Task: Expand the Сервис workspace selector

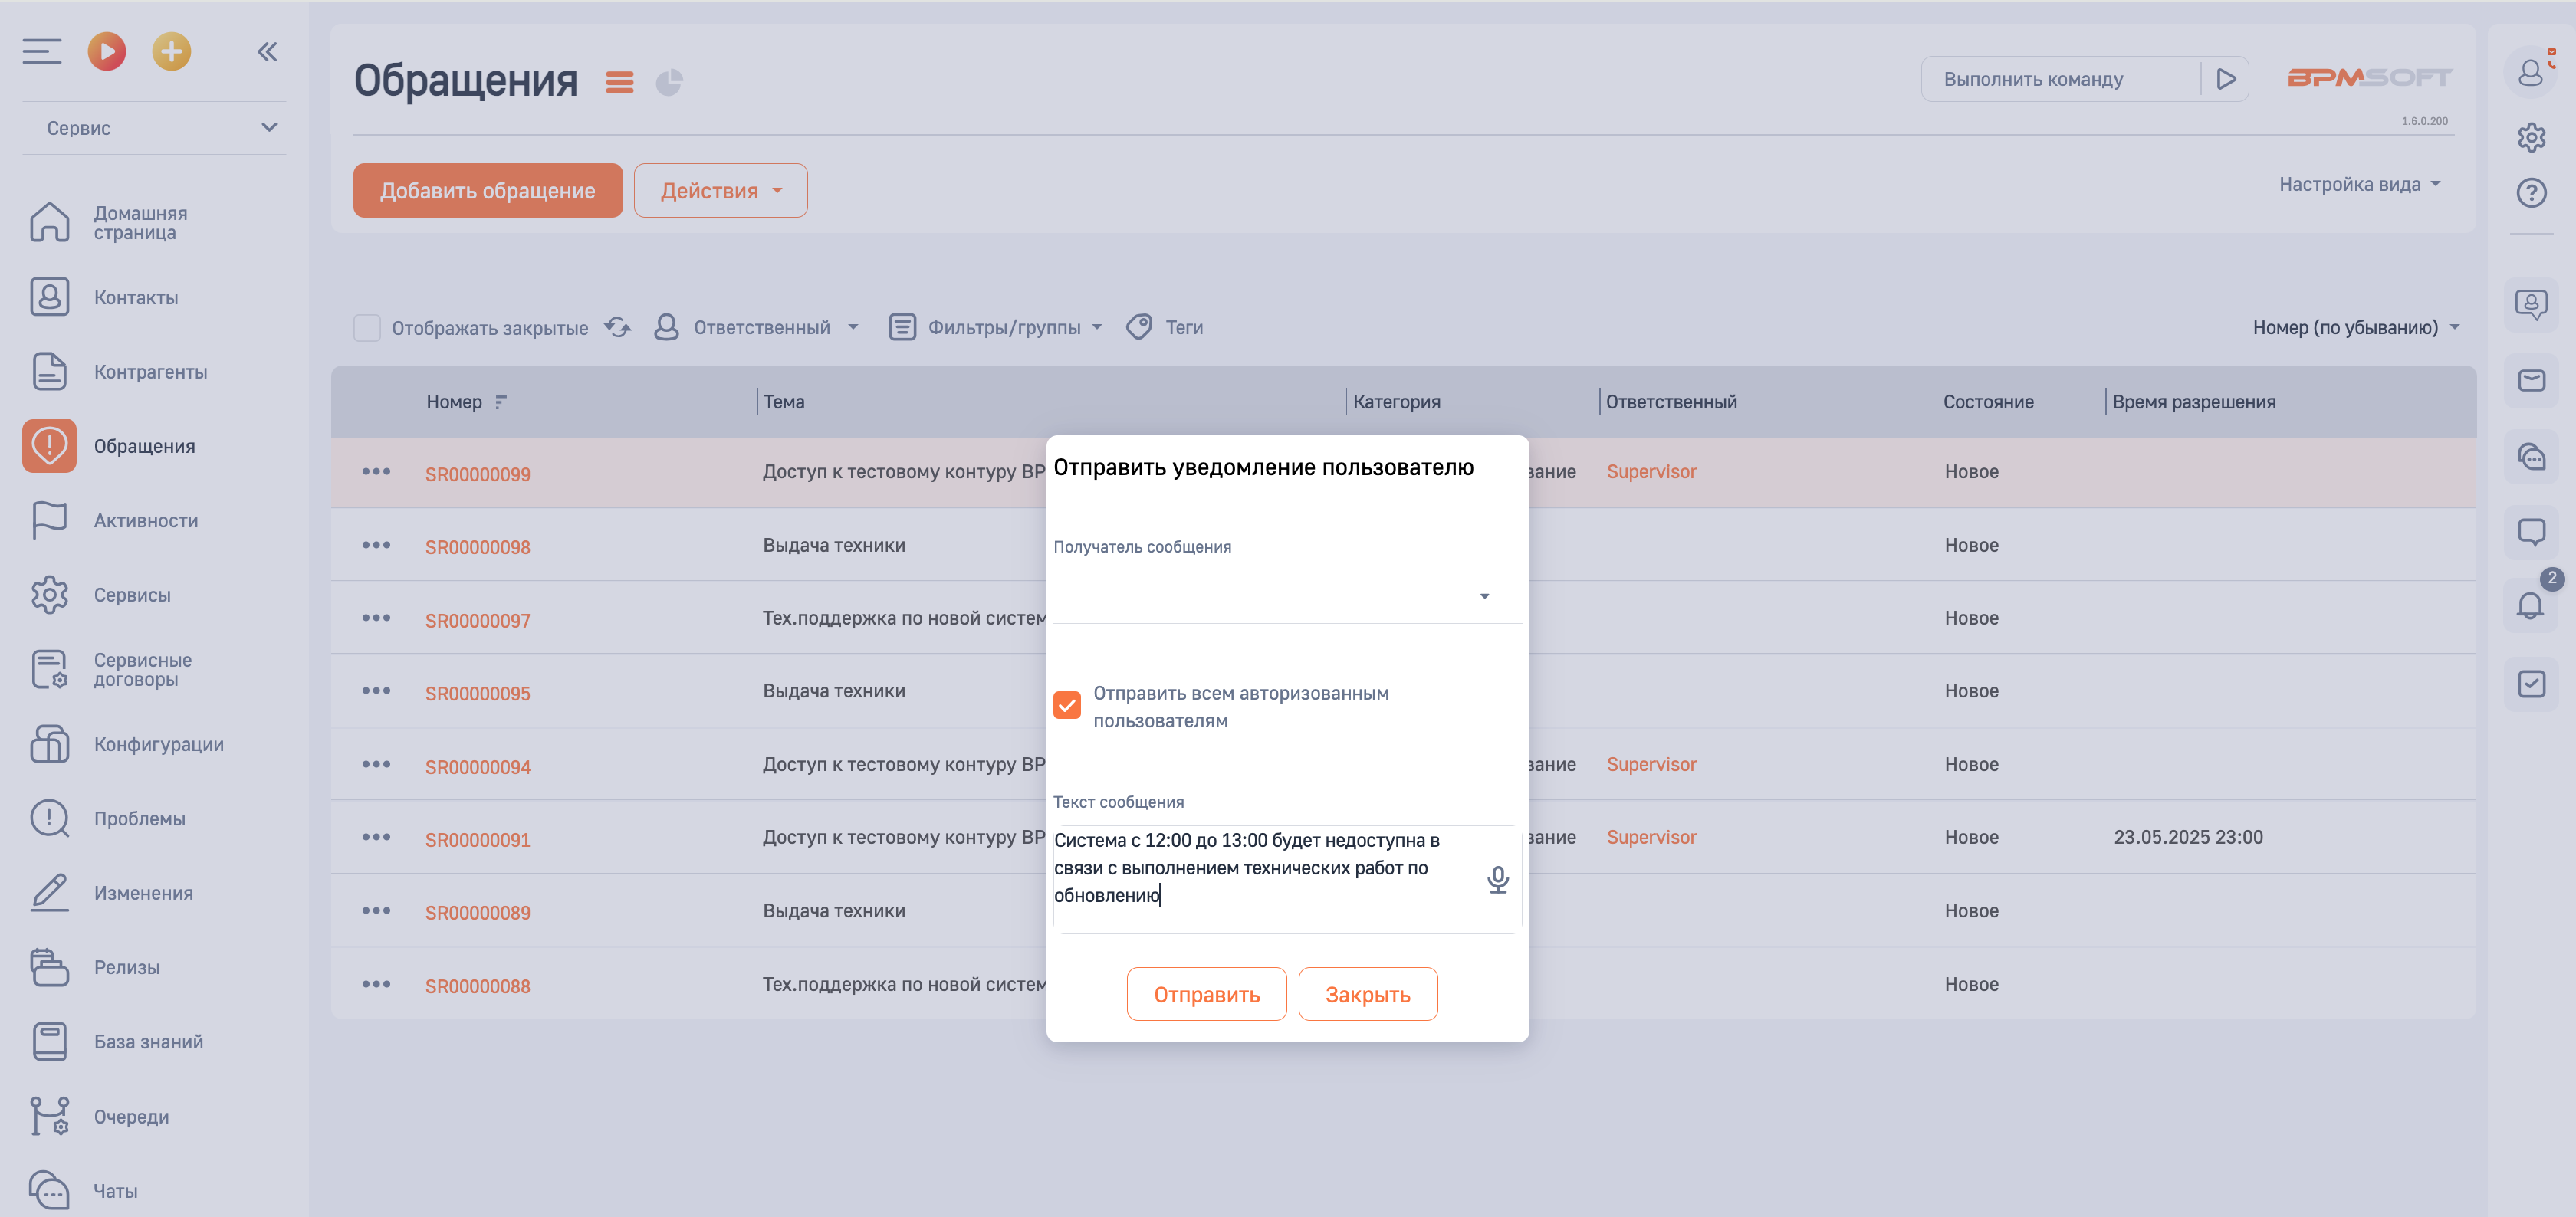Action: click(155, 128)
